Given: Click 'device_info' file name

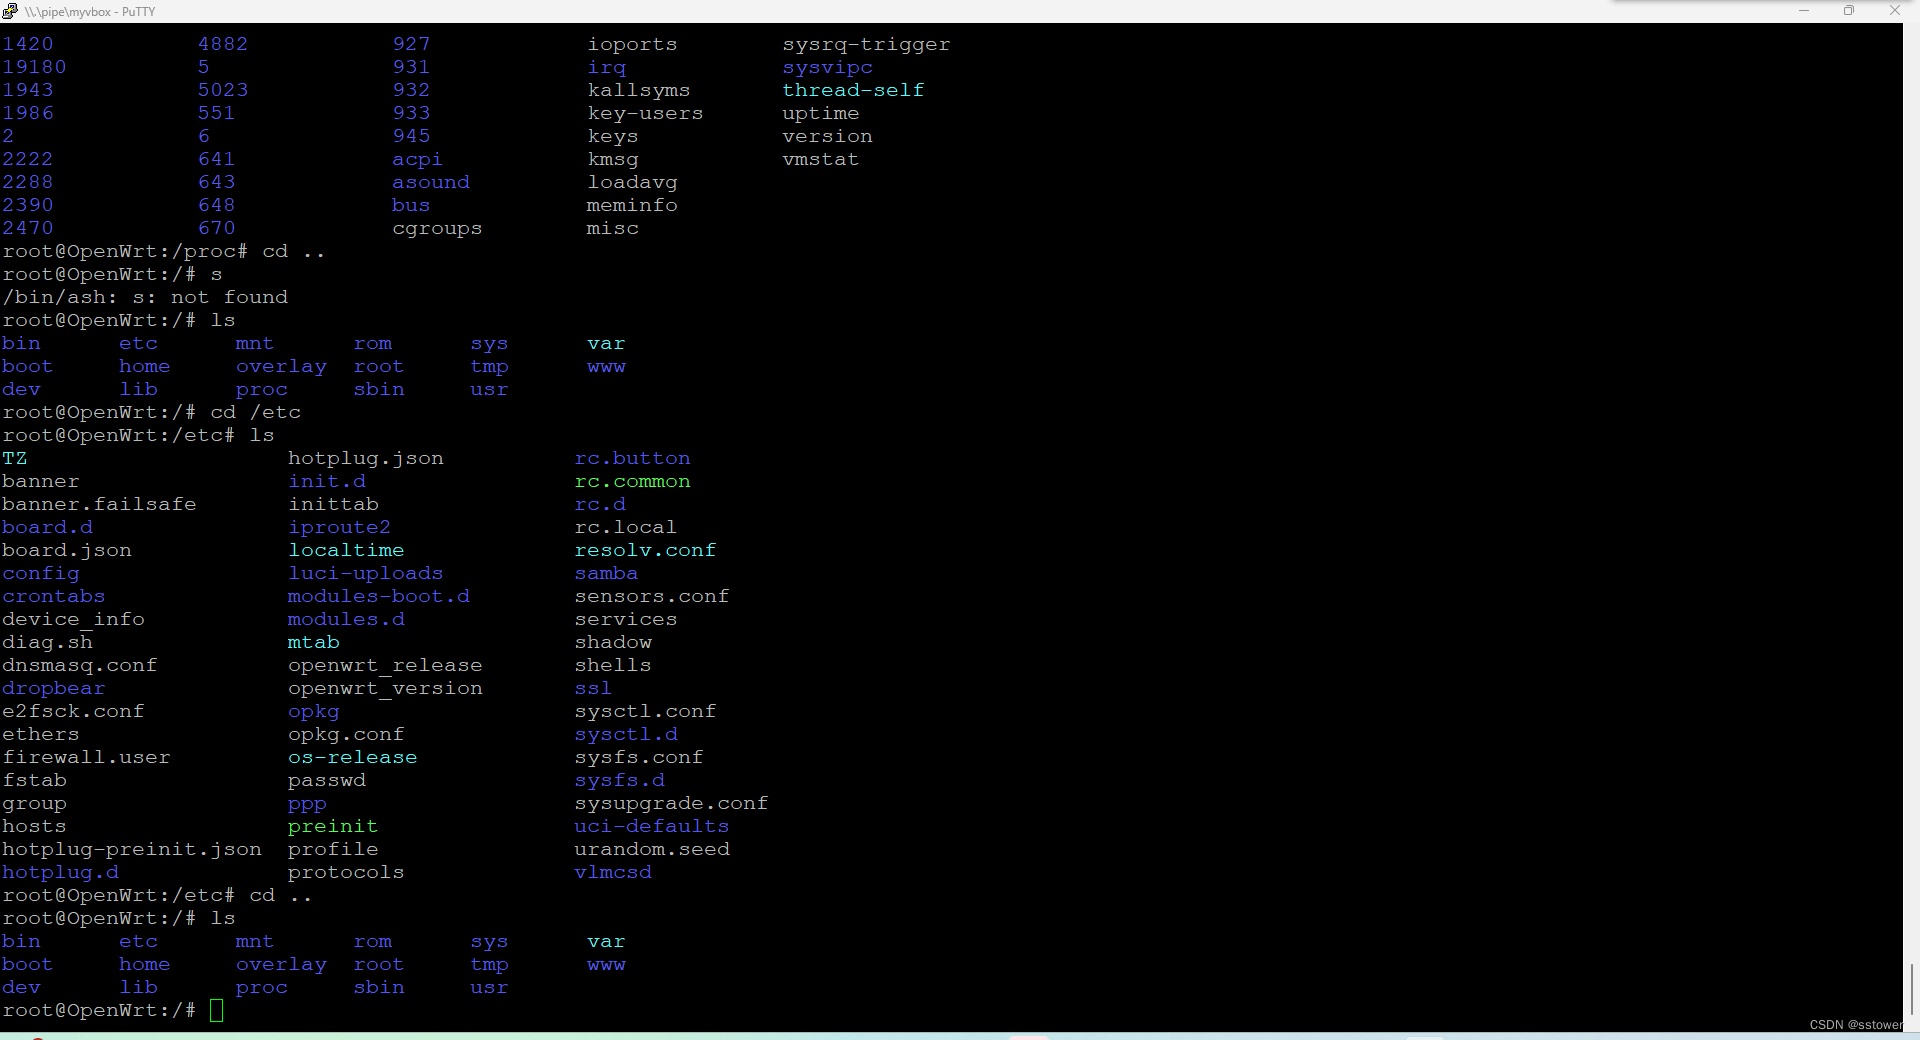Looking at the screenshot, I should pyautogui.click(x=73, y=619).
